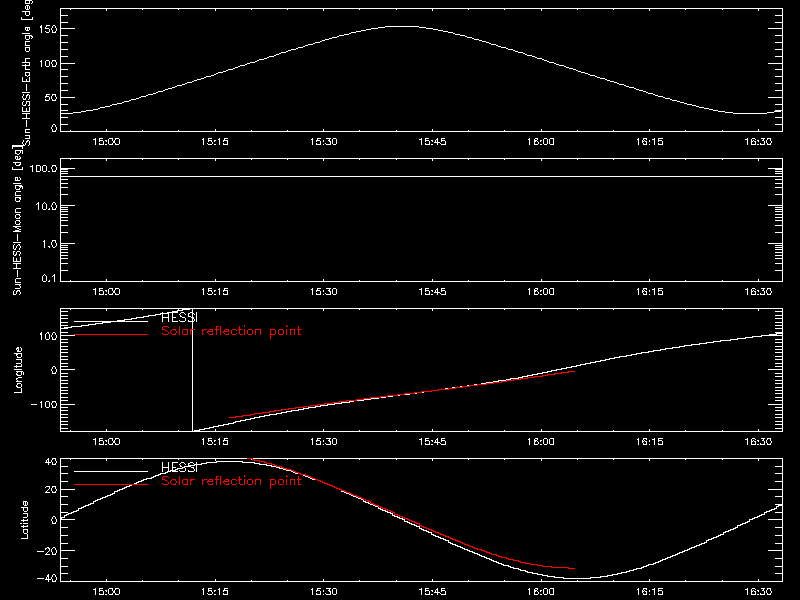
Task: Click "15:30" time label under Longitude plot
Action: pyautogui.click(x=323, y=441)
